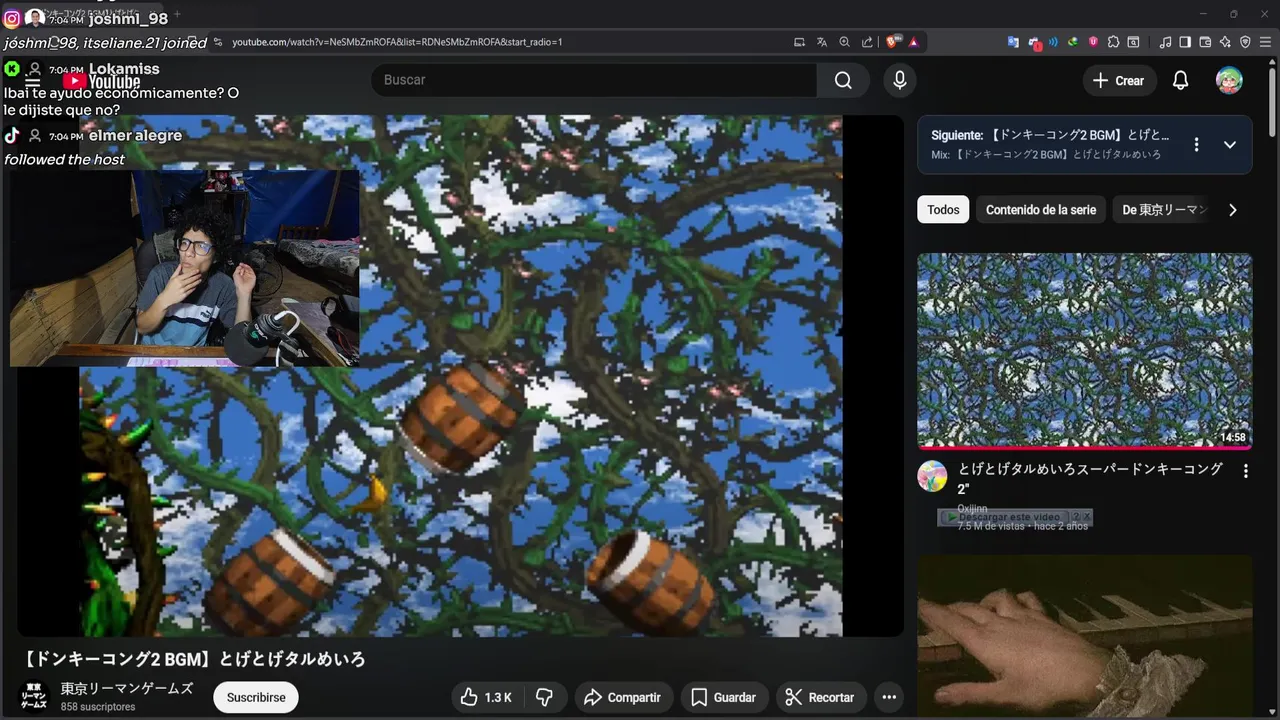Click the Crear button

(1119, 81)
